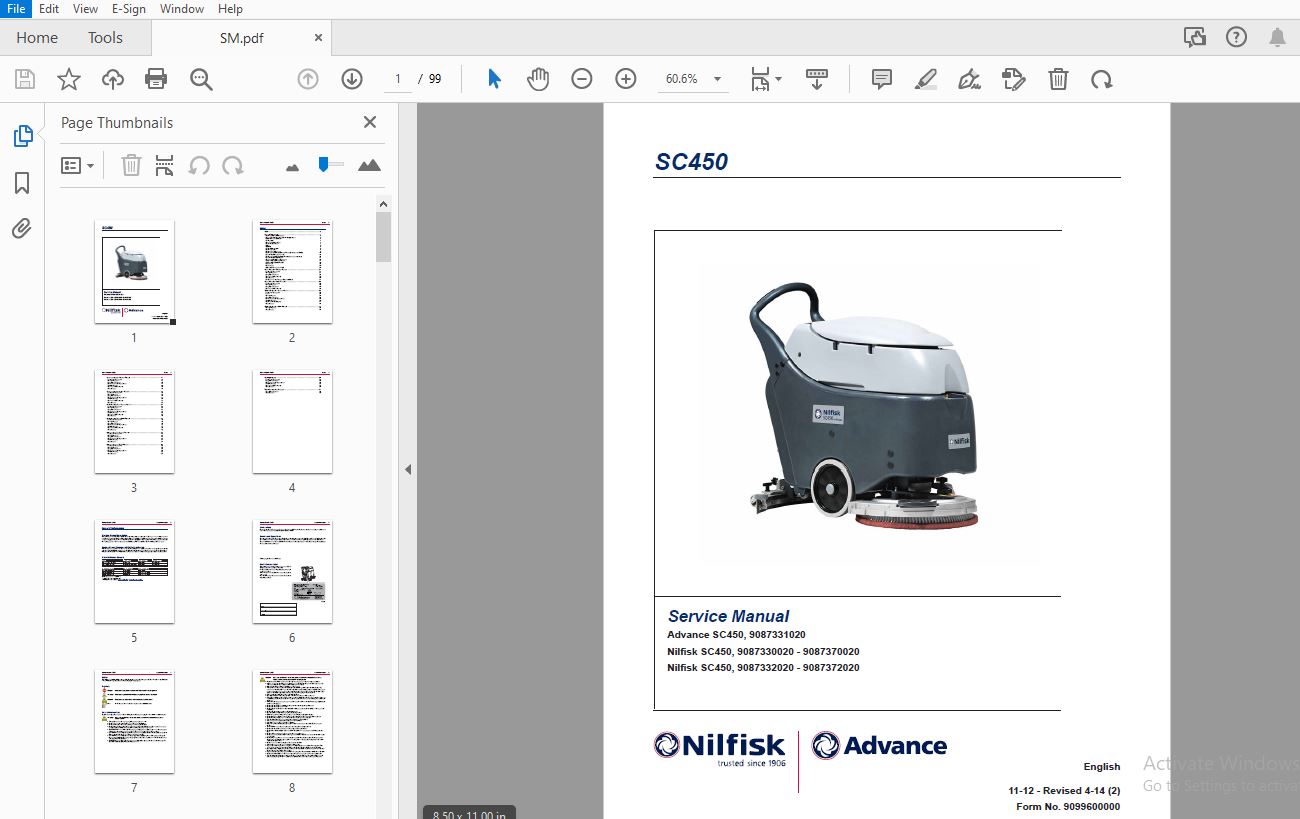Open the Bookmarks panel icon

22,183
